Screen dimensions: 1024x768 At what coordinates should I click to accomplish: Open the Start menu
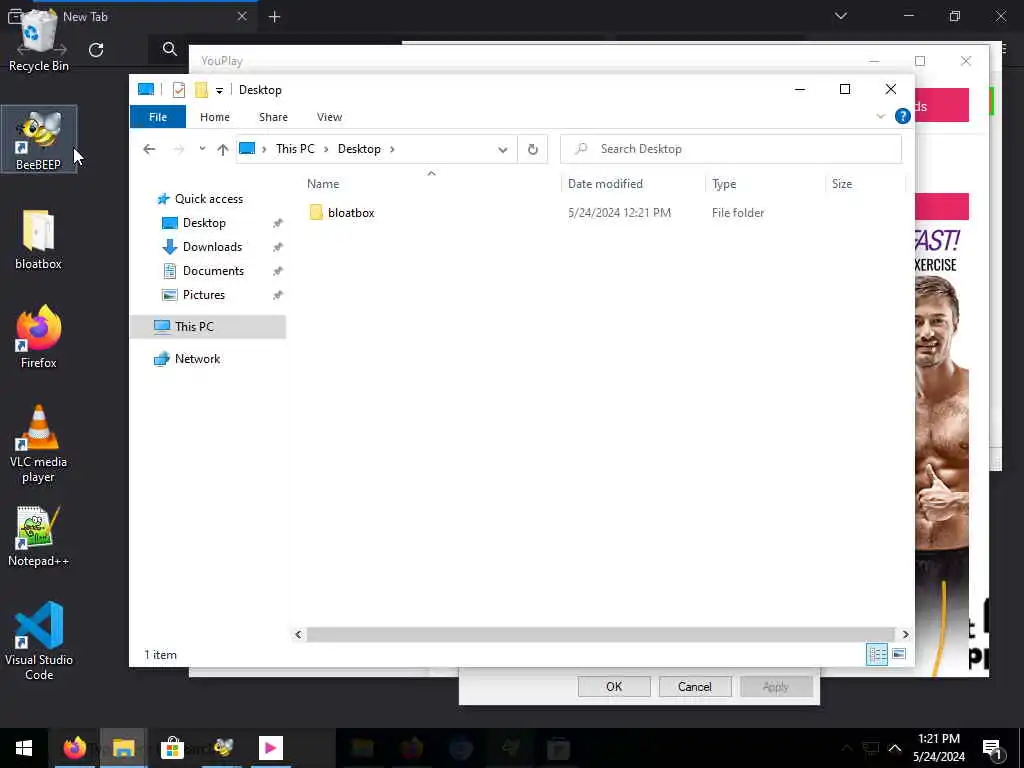(x=24, y=748)
